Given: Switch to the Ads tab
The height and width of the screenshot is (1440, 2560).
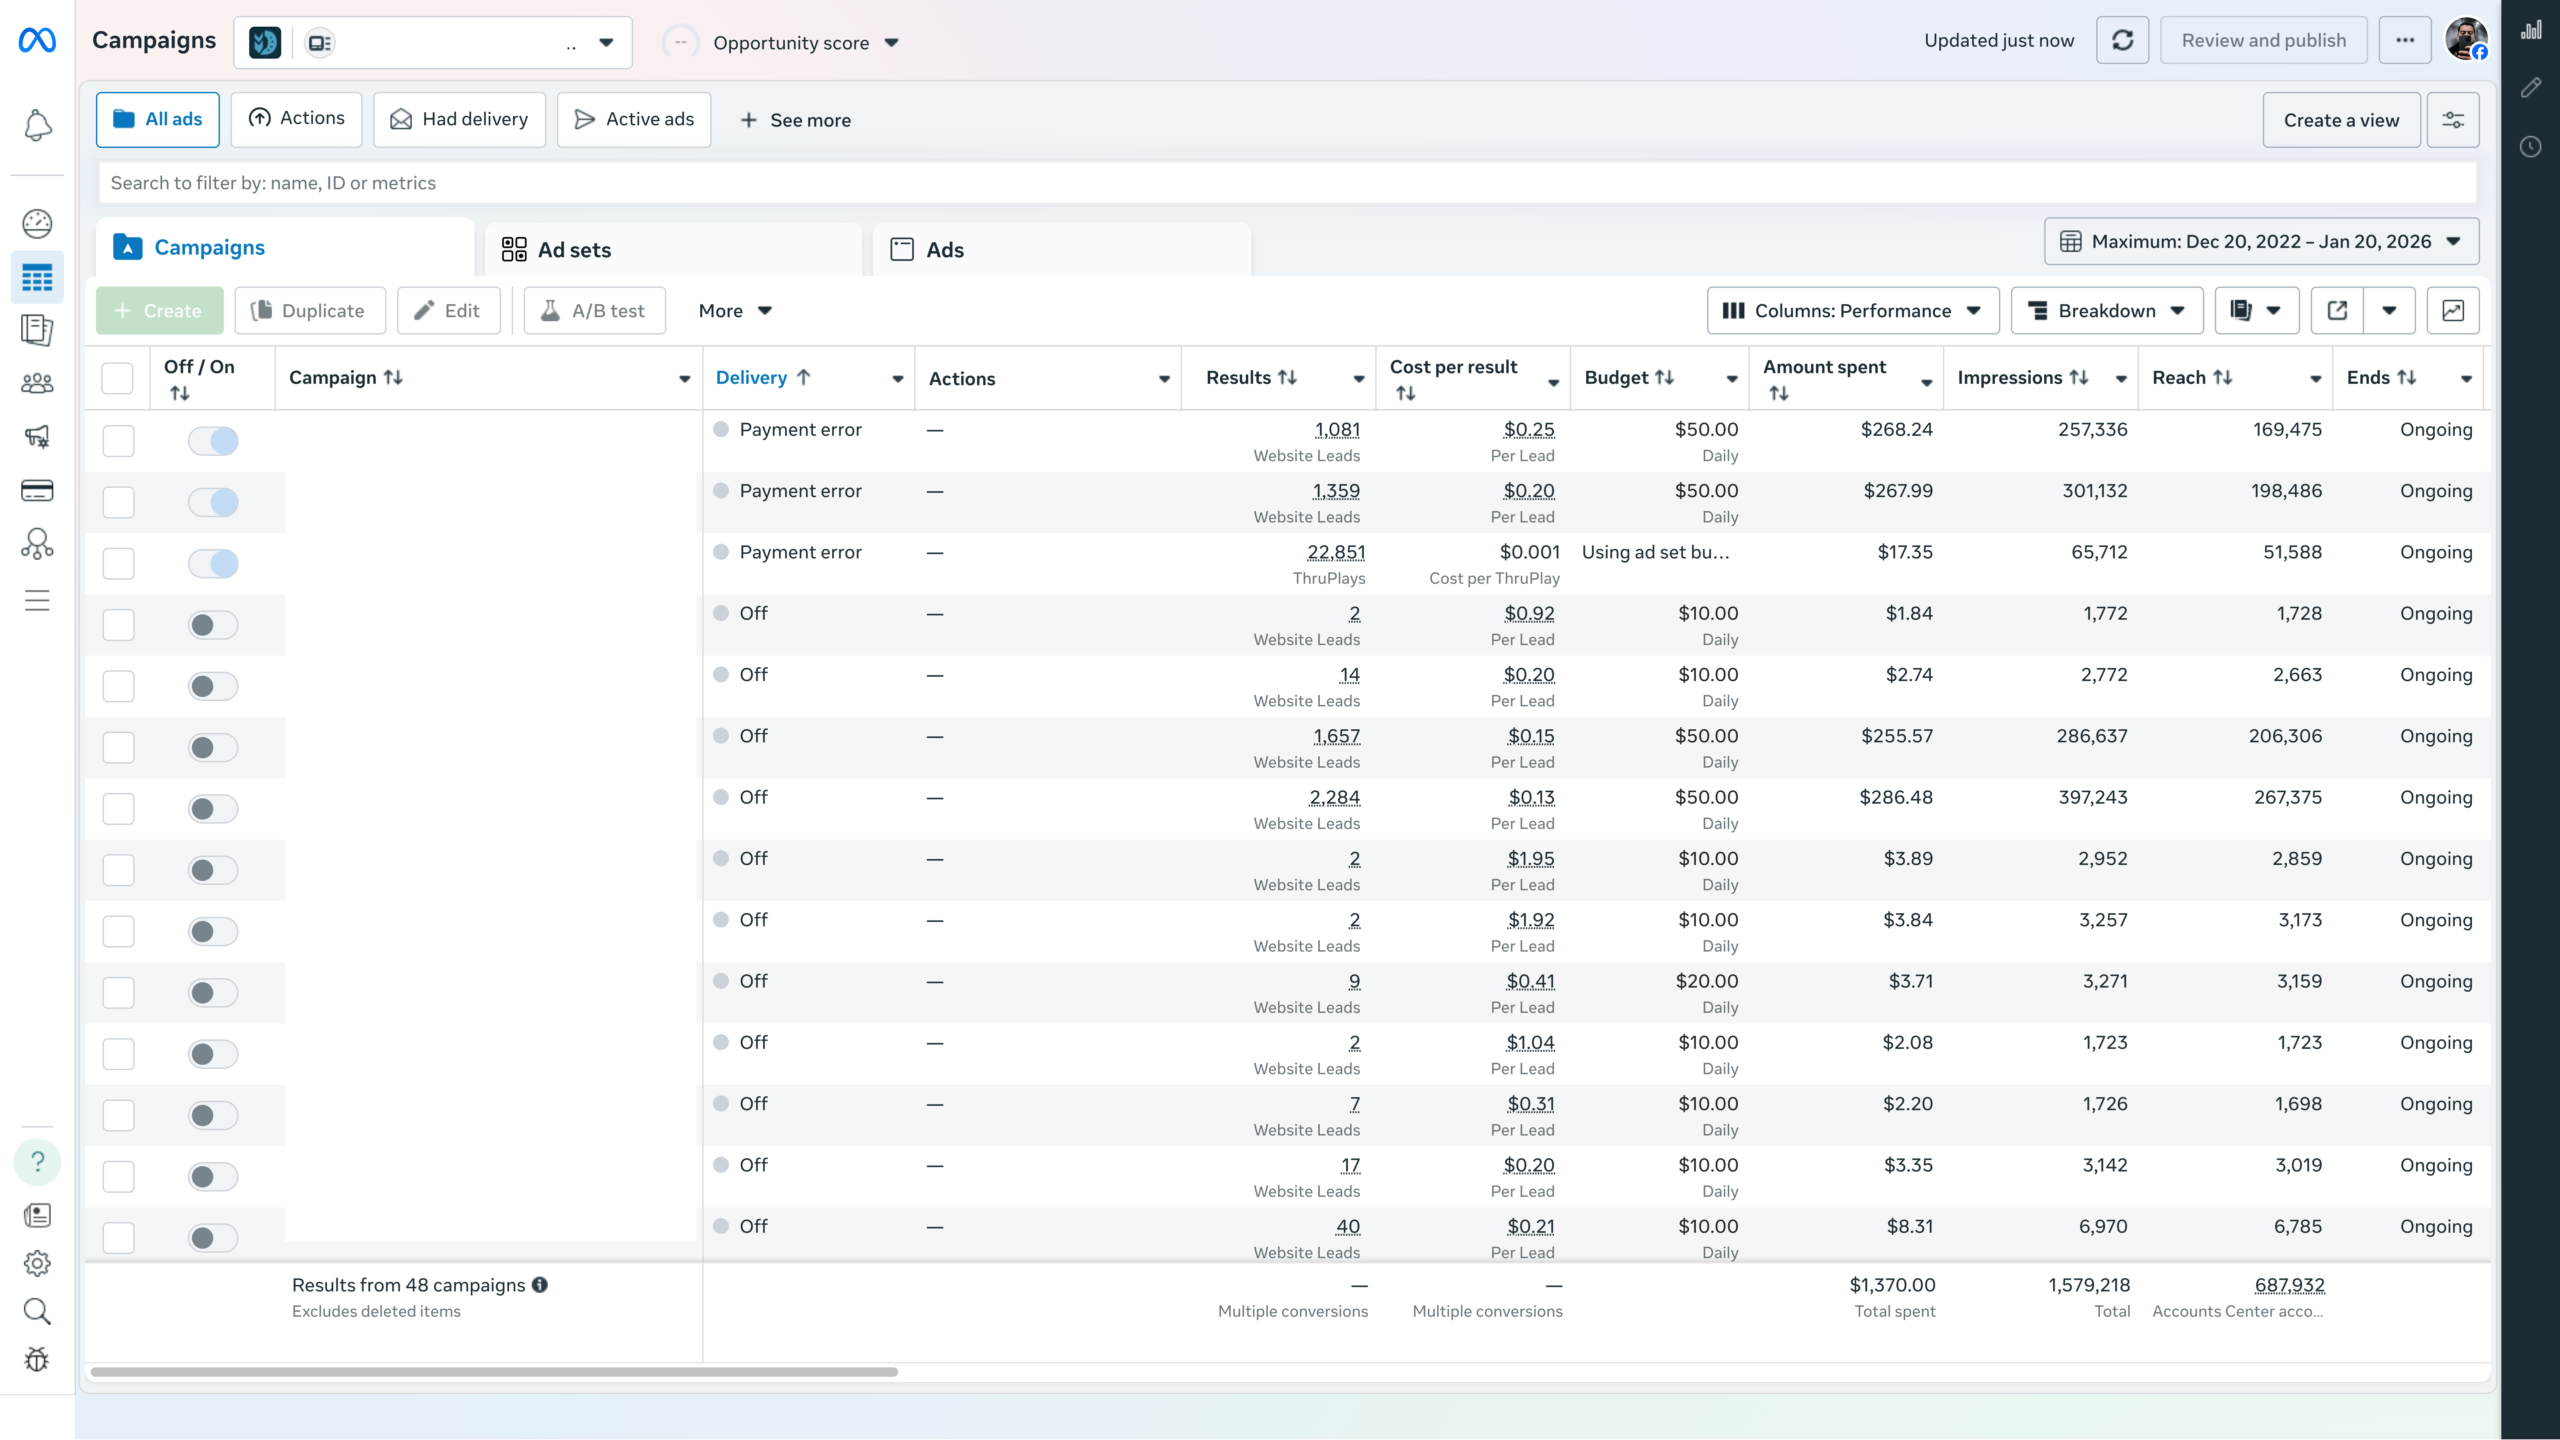Looking at the screenshot, I should coord(944,250).
